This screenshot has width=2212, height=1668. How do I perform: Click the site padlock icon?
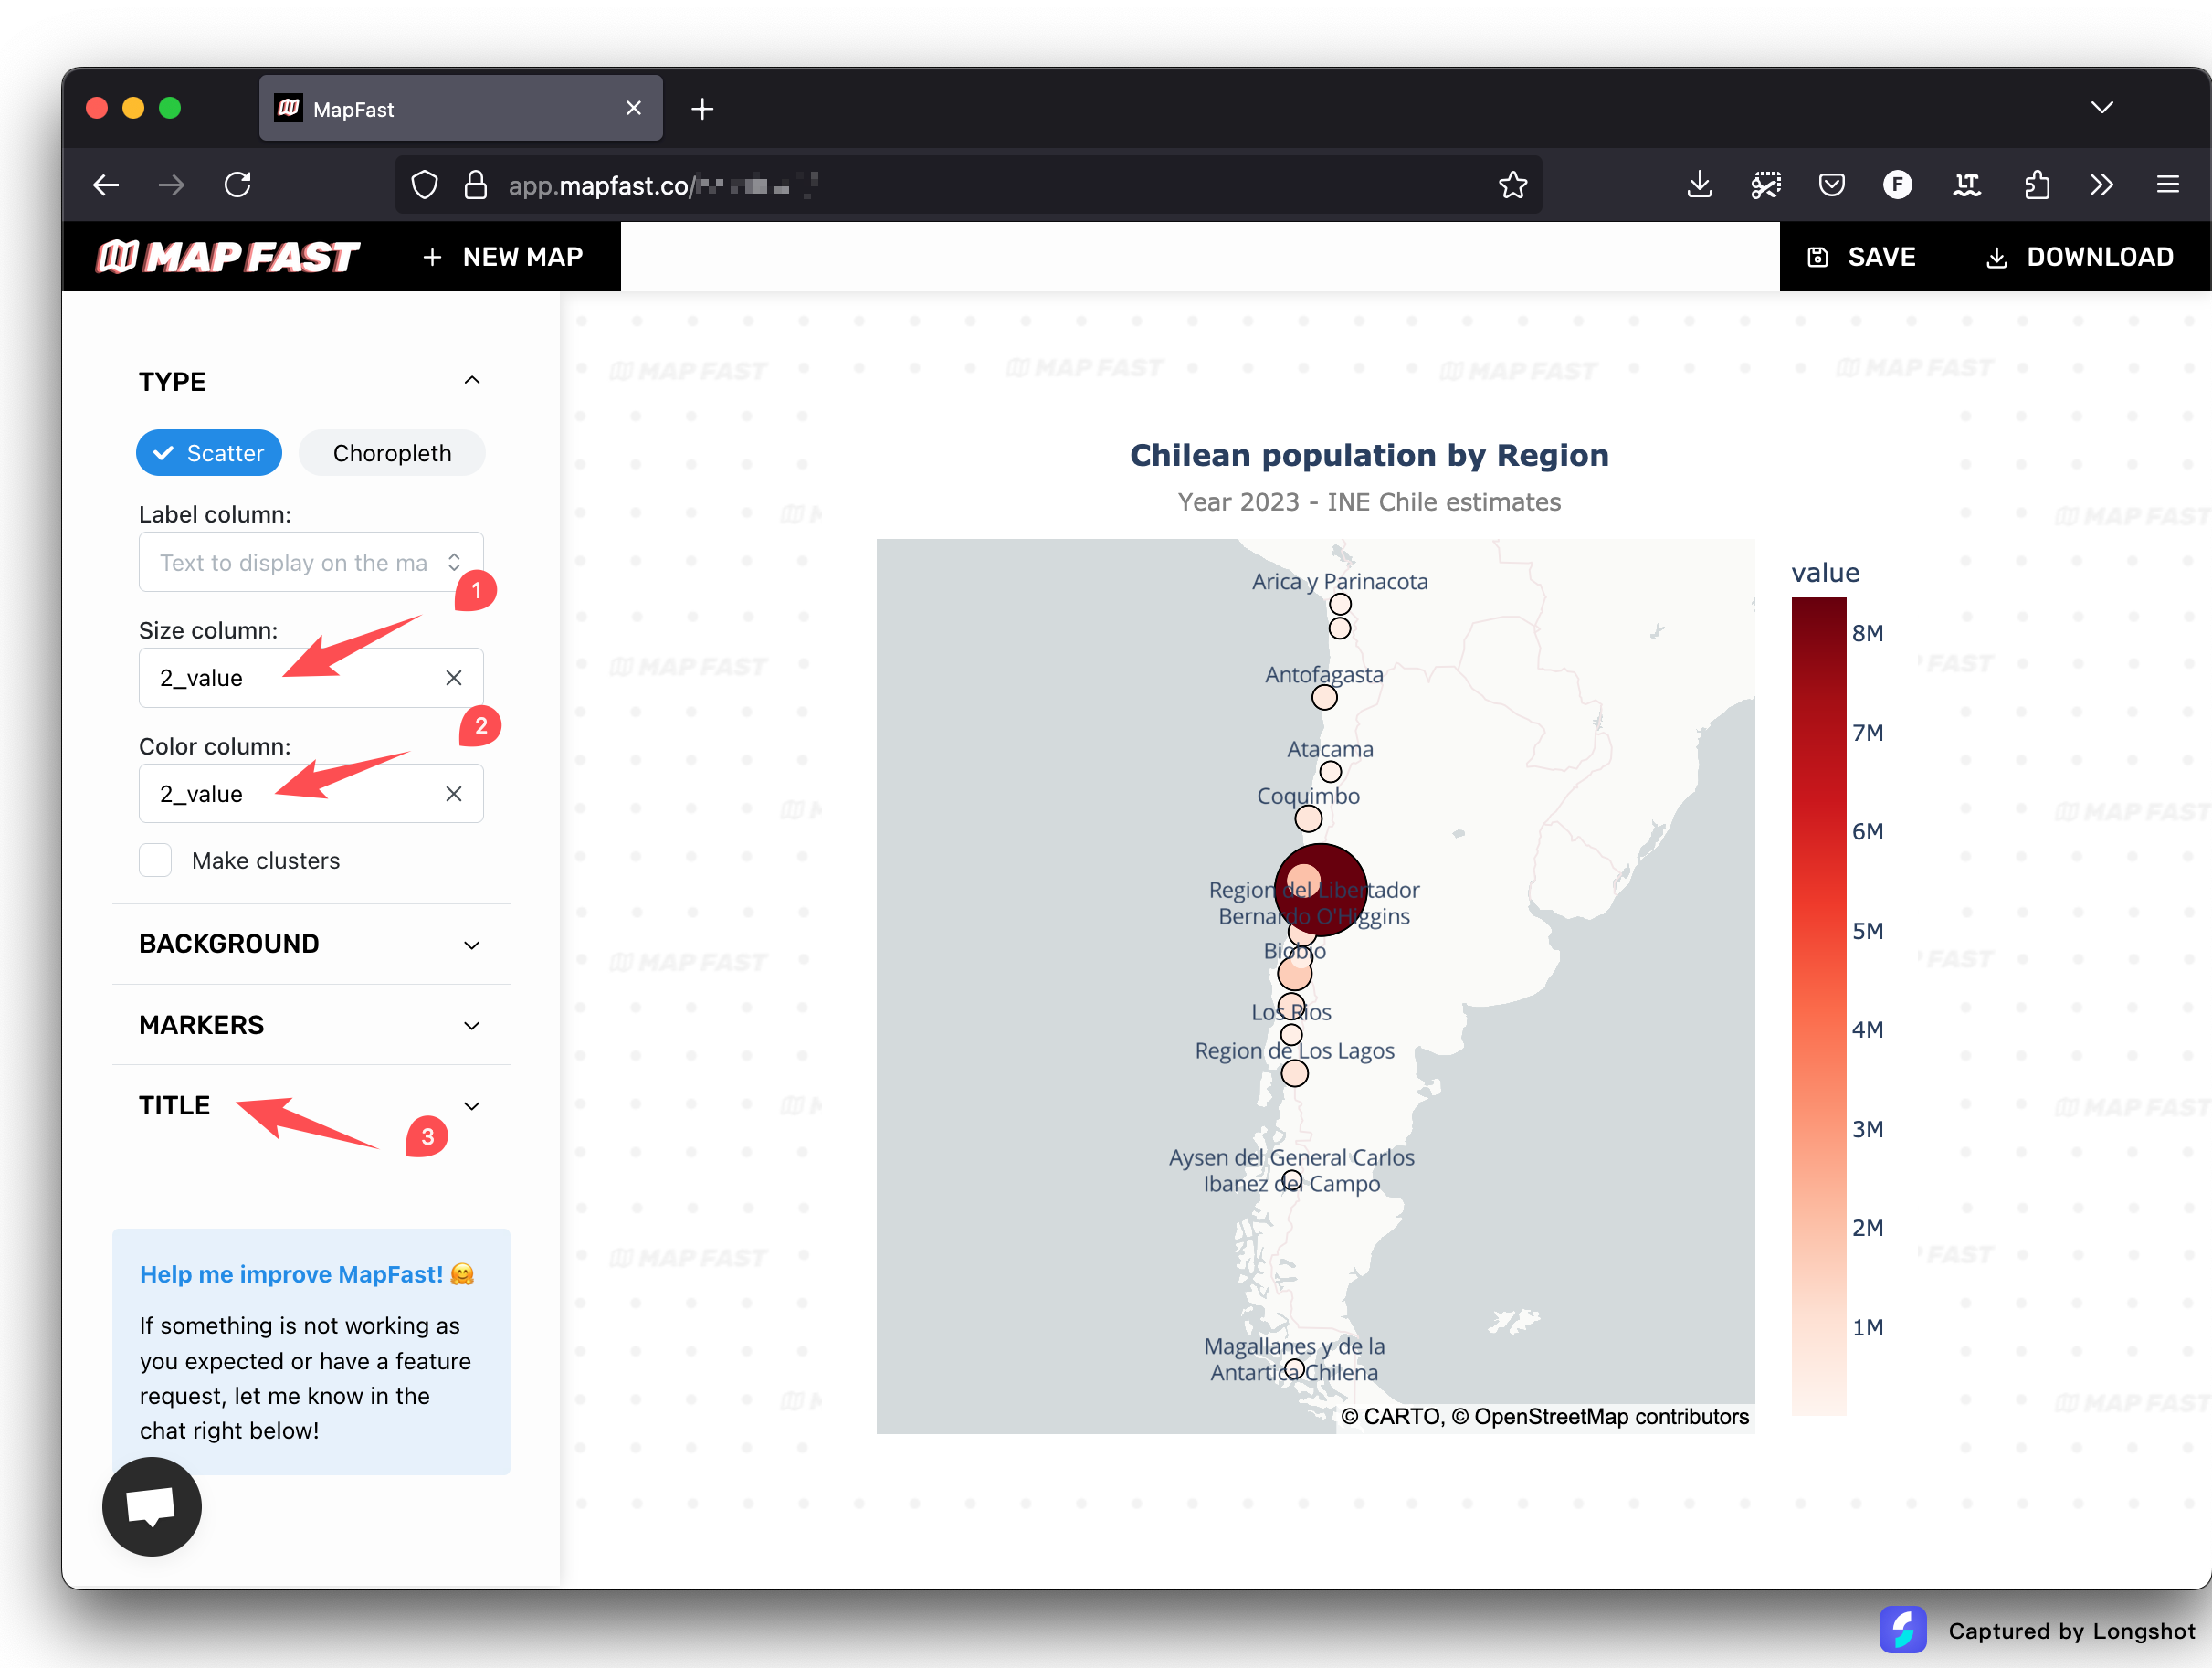pos(476,185)
